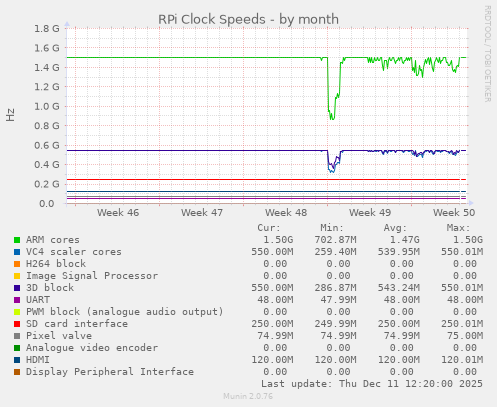Click the blue VC4 scaler cores swatch
Viewport: 497px width, 407px height.
tap(17, 252)
